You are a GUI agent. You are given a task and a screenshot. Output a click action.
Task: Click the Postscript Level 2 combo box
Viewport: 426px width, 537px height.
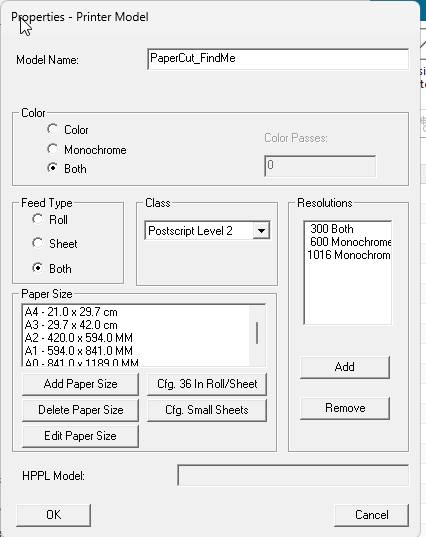207,230
